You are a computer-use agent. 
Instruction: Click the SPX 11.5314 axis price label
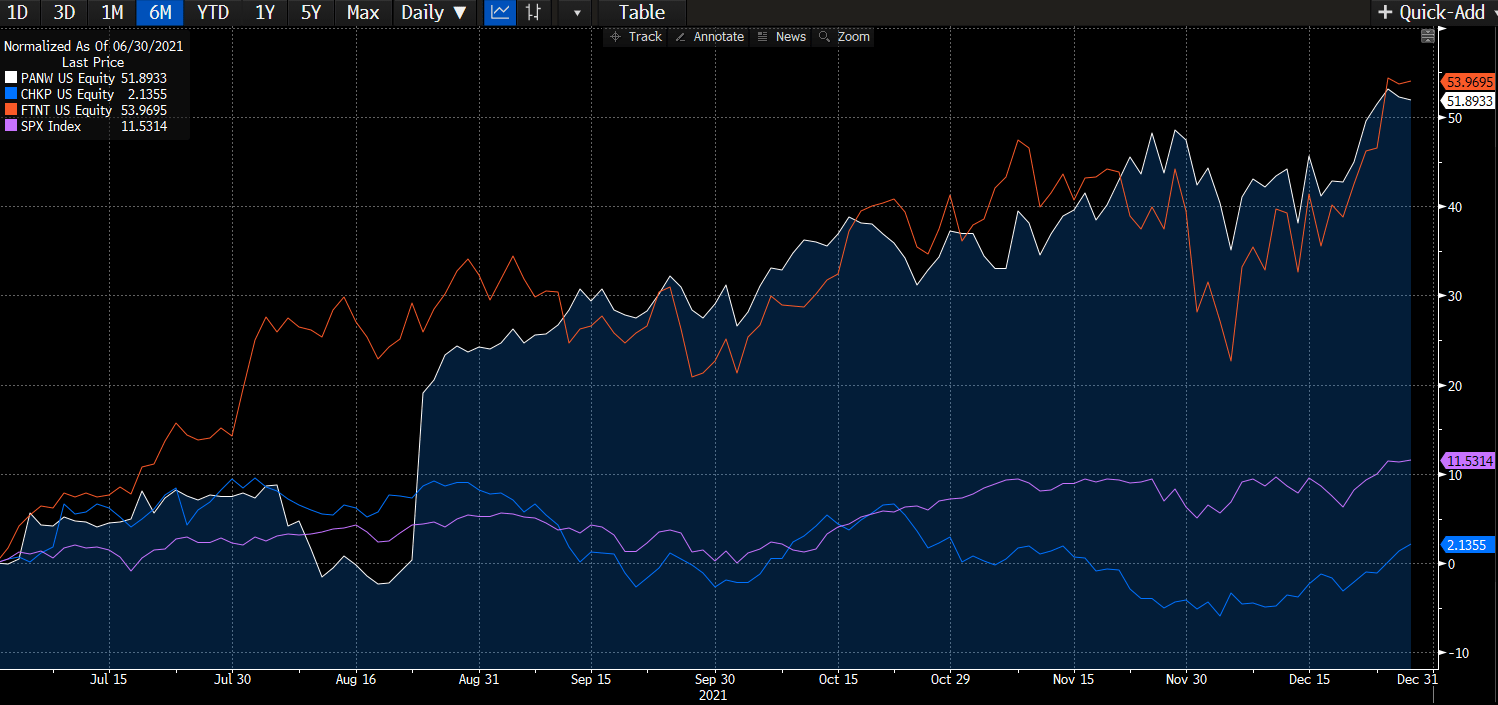pos(1467,461)
